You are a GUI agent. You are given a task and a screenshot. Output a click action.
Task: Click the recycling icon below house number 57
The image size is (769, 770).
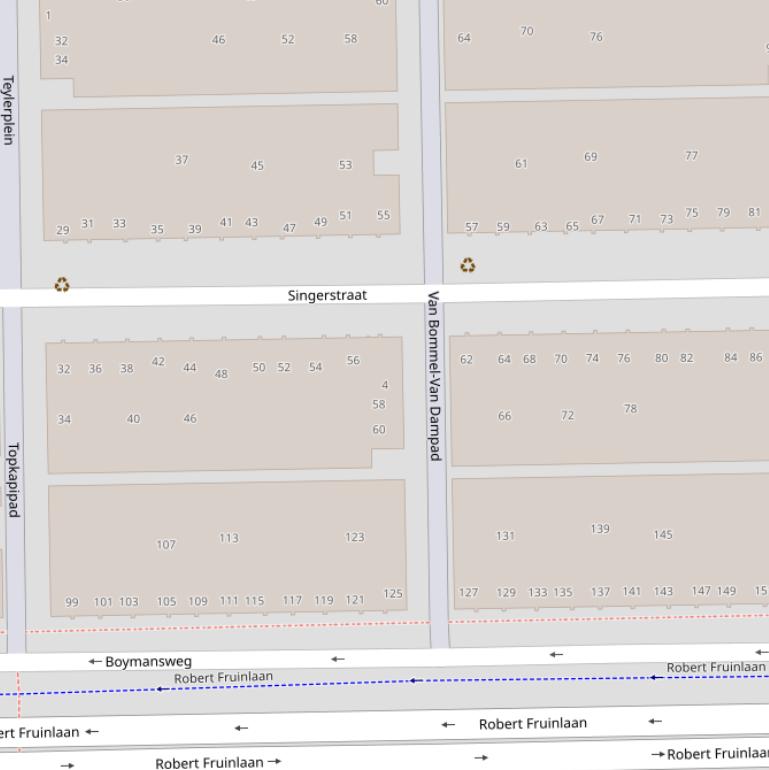click(x=467, y=265)
